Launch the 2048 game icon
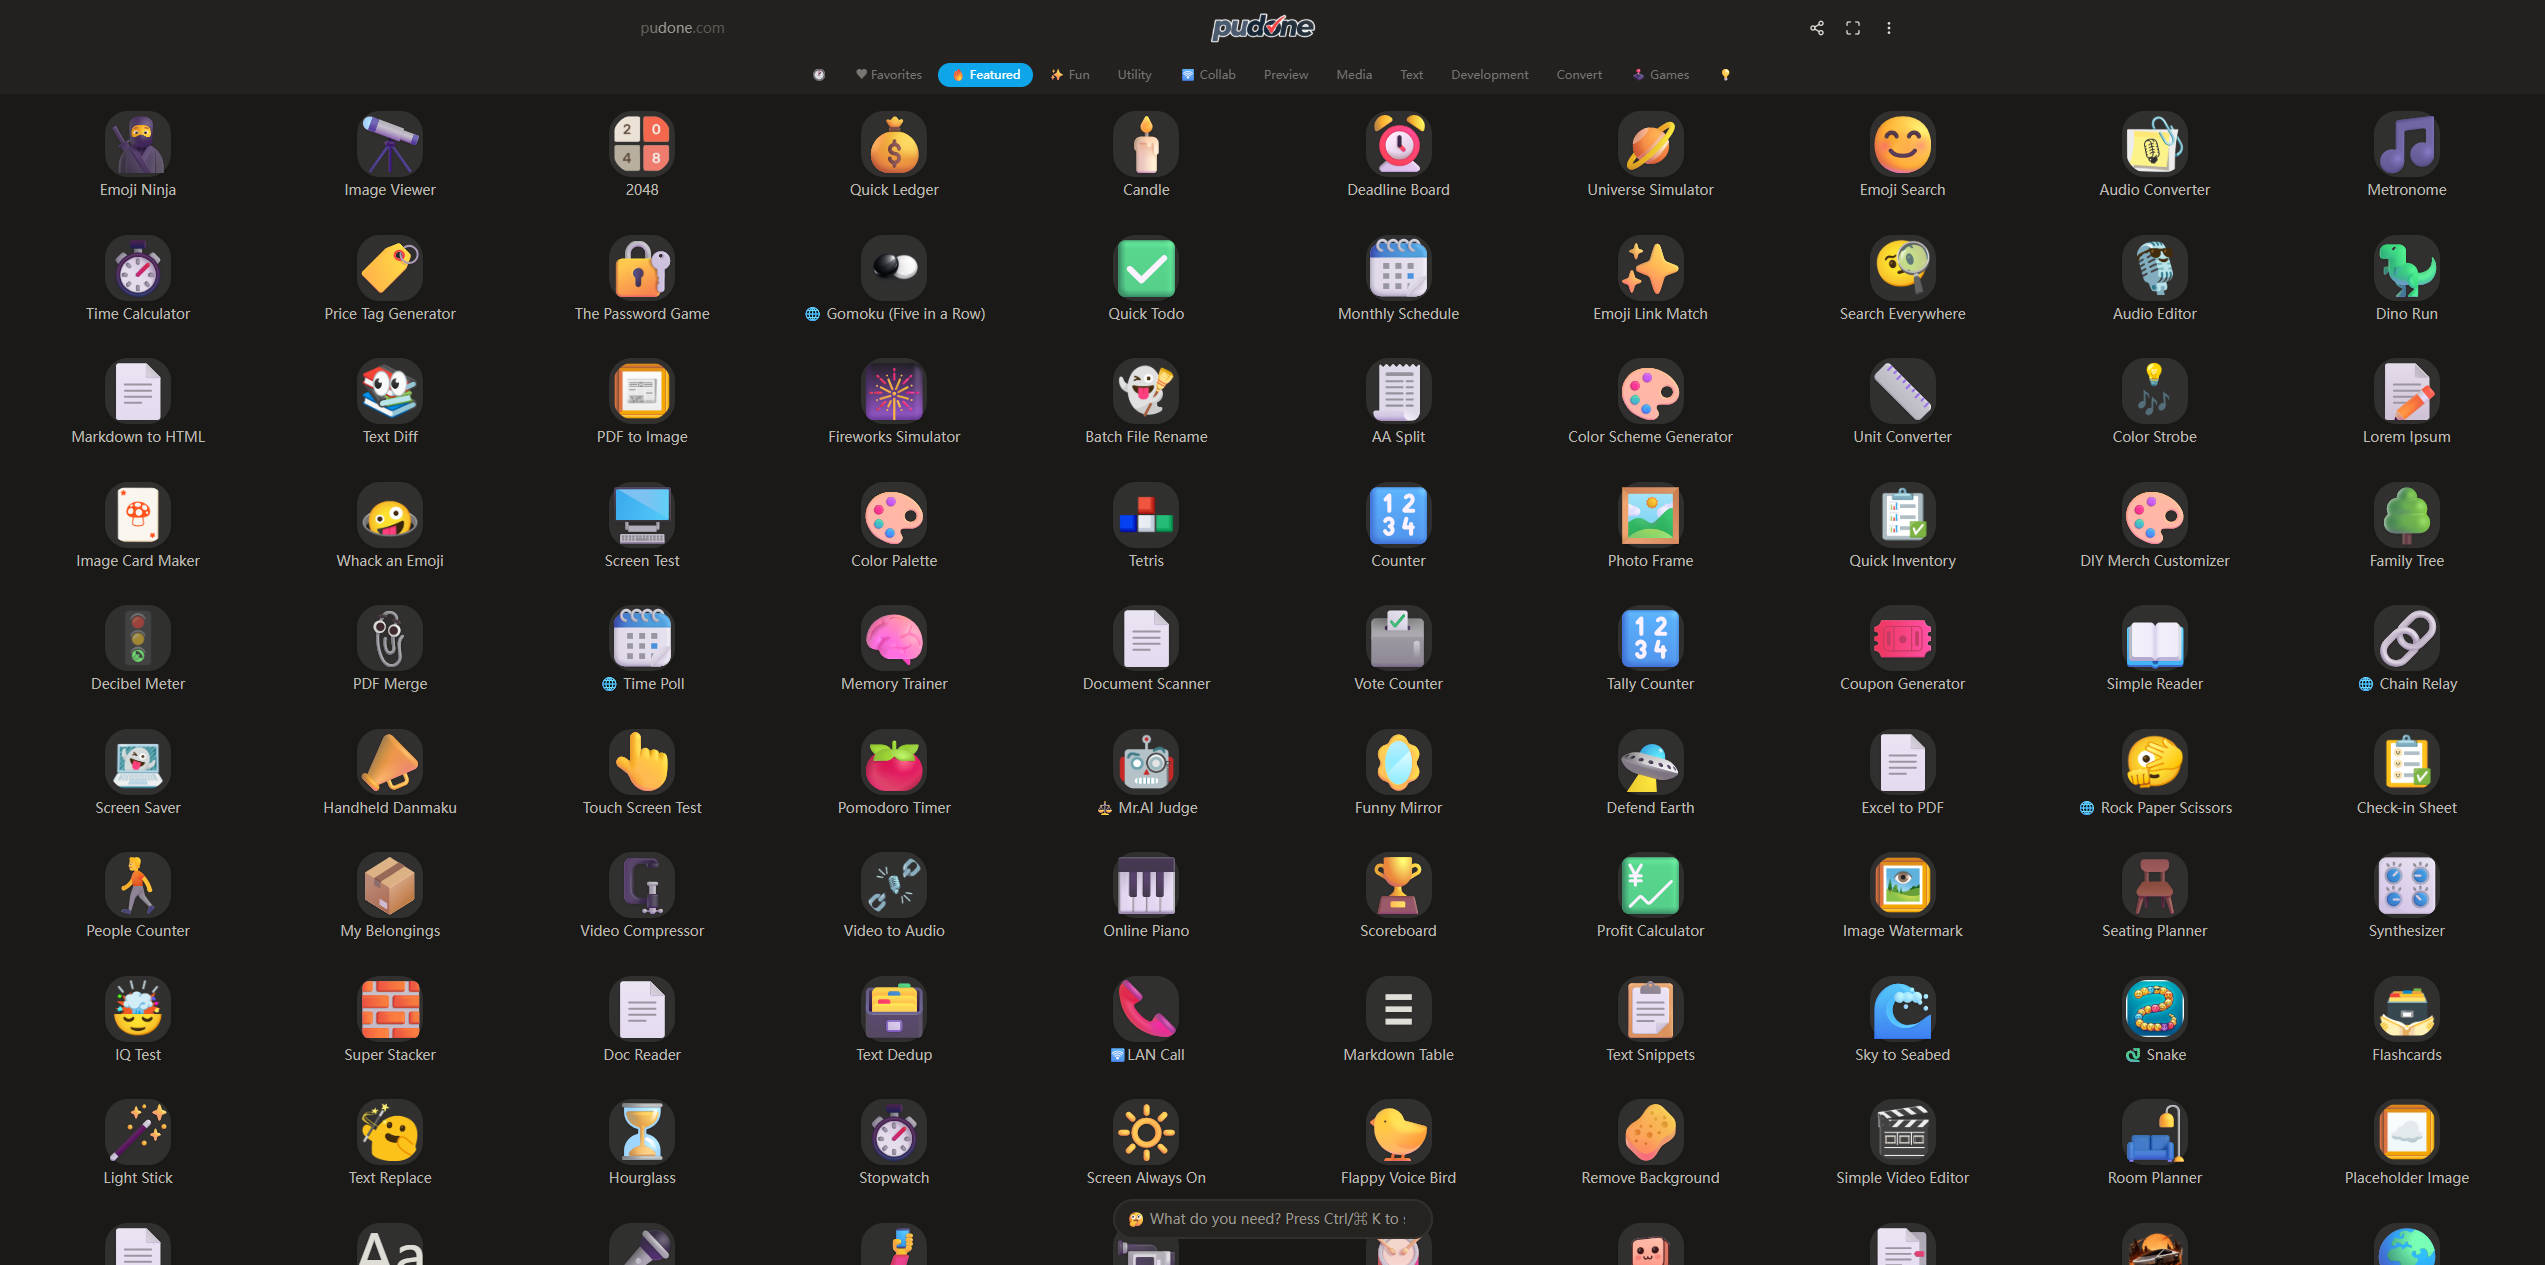The width and height of the screenshot is (2545, 1265). pos(642,144)
